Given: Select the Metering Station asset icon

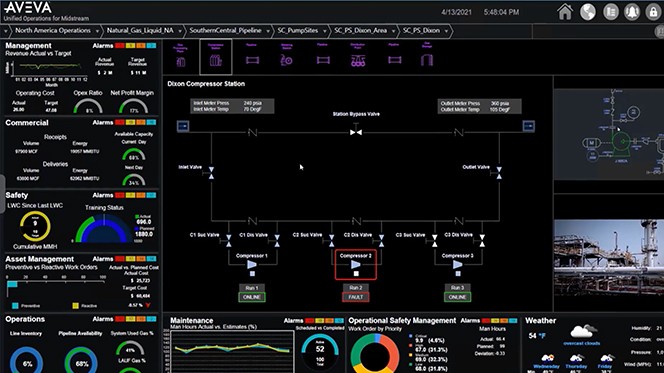Looking at the screenshot, I should tap(287, 56).
